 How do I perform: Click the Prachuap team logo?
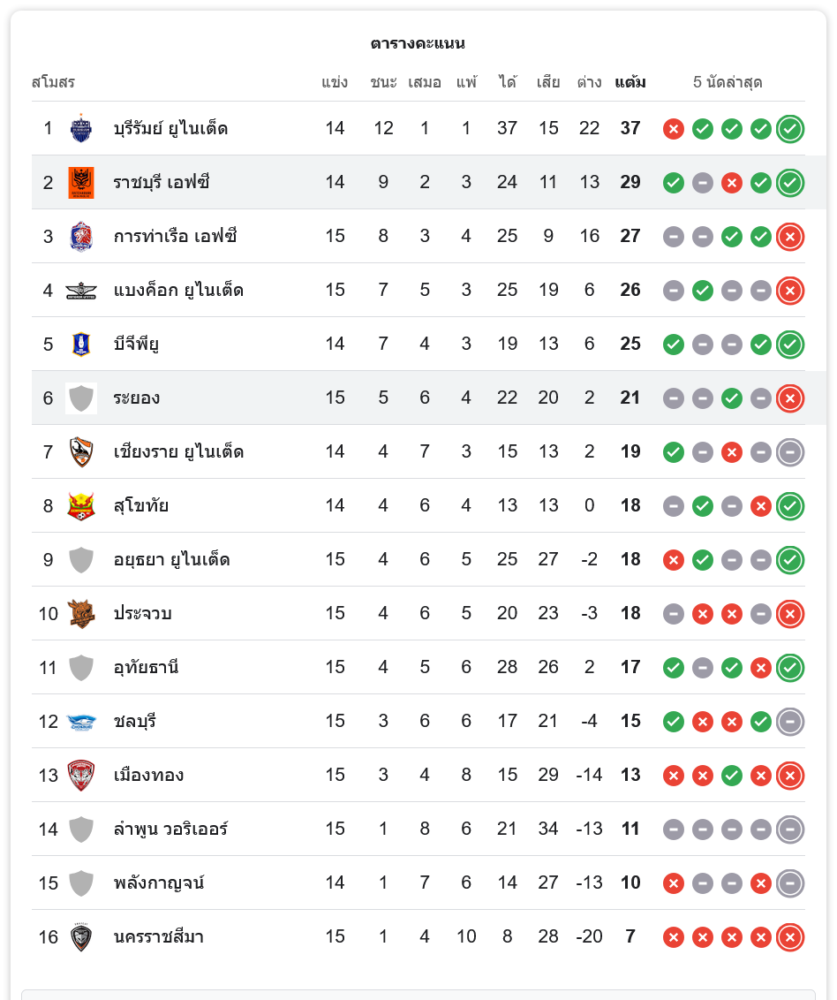(81, 613)
